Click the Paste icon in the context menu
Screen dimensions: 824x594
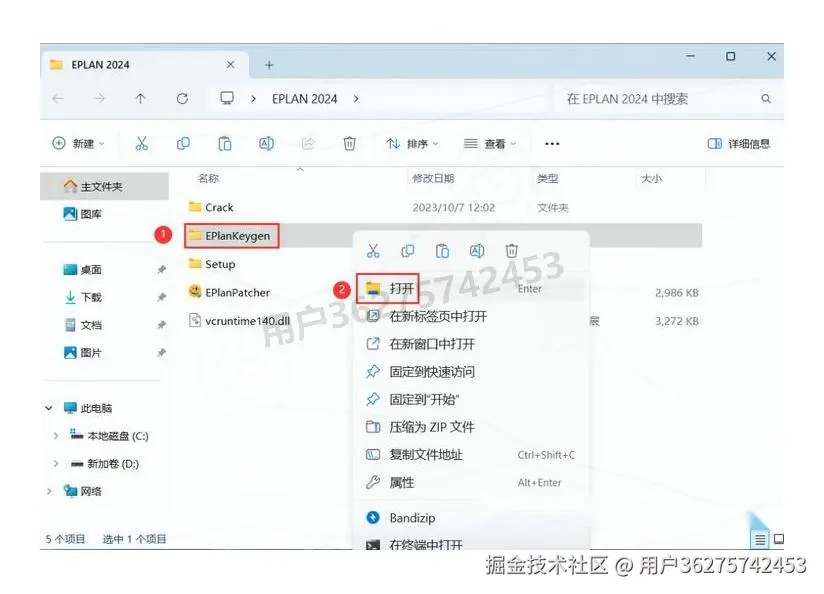442,251
